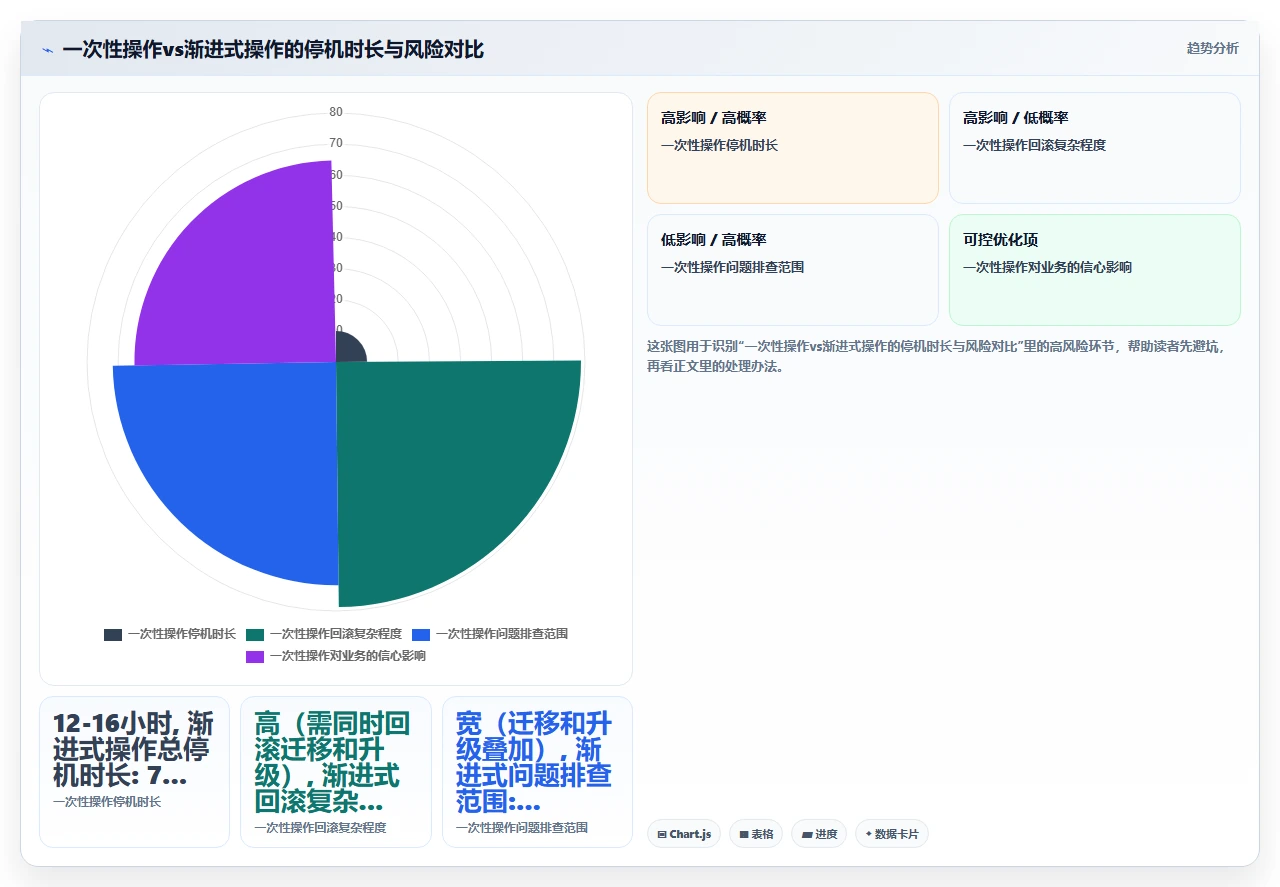
Task: Click 一次性操作回滚复杂程度 caption under teal data card
Action: [320, 828]
